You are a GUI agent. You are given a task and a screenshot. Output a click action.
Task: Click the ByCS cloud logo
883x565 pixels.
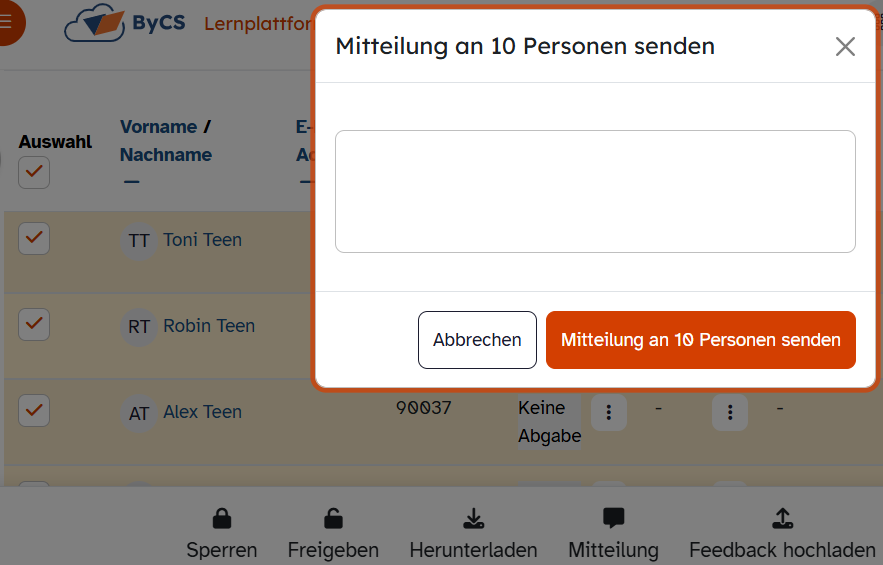pyautogui.click(x=95, y=23)
